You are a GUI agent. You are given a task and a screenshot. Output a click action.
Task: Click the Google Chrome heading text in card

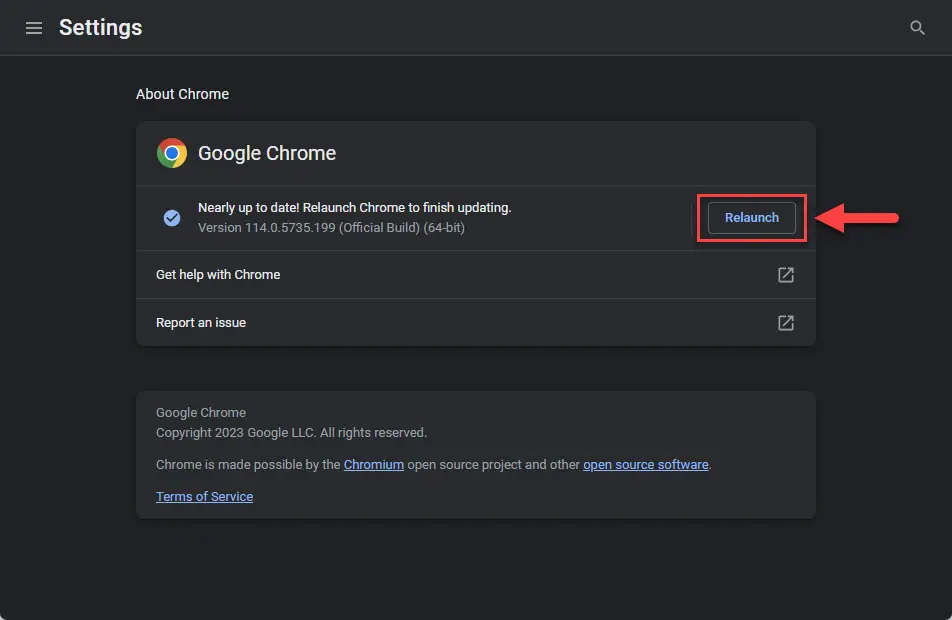coord(267,153)
